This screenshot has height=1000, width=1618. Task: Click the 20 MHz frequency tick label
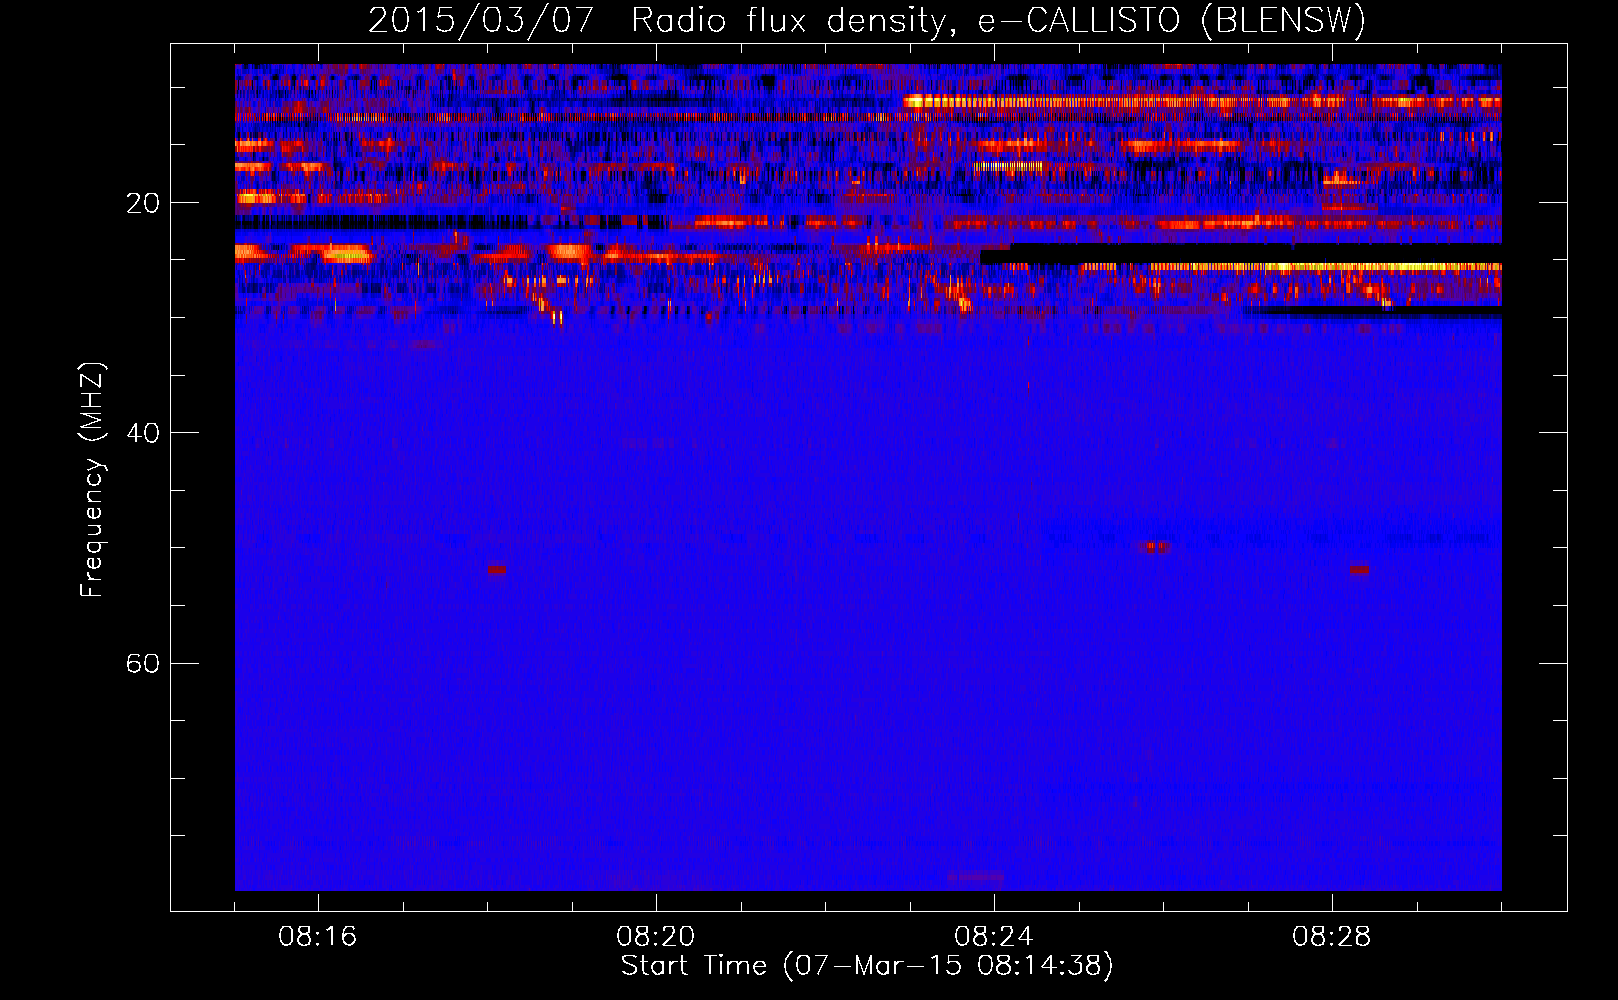point(143,203)
